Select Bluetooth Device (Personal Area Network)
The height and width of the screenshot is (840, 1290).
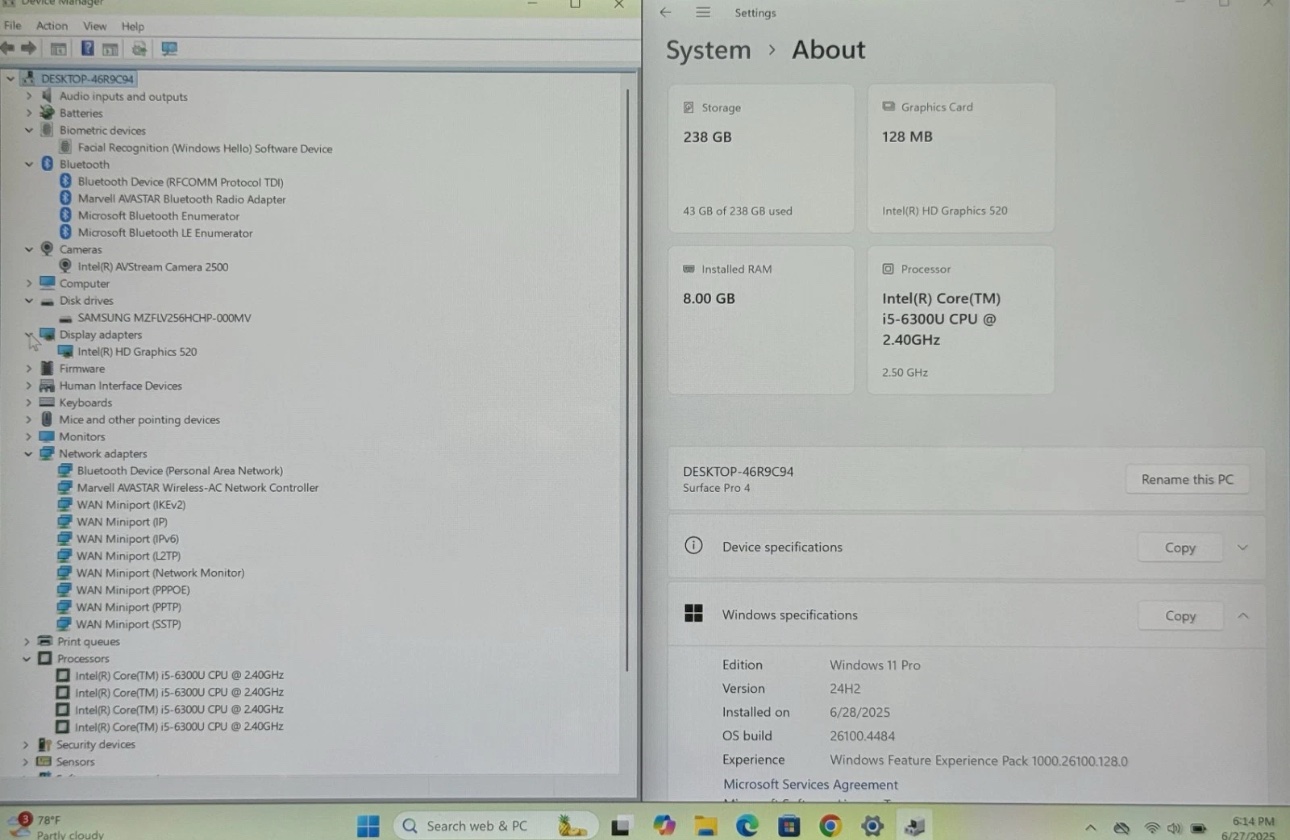click(x=179, y=470)
